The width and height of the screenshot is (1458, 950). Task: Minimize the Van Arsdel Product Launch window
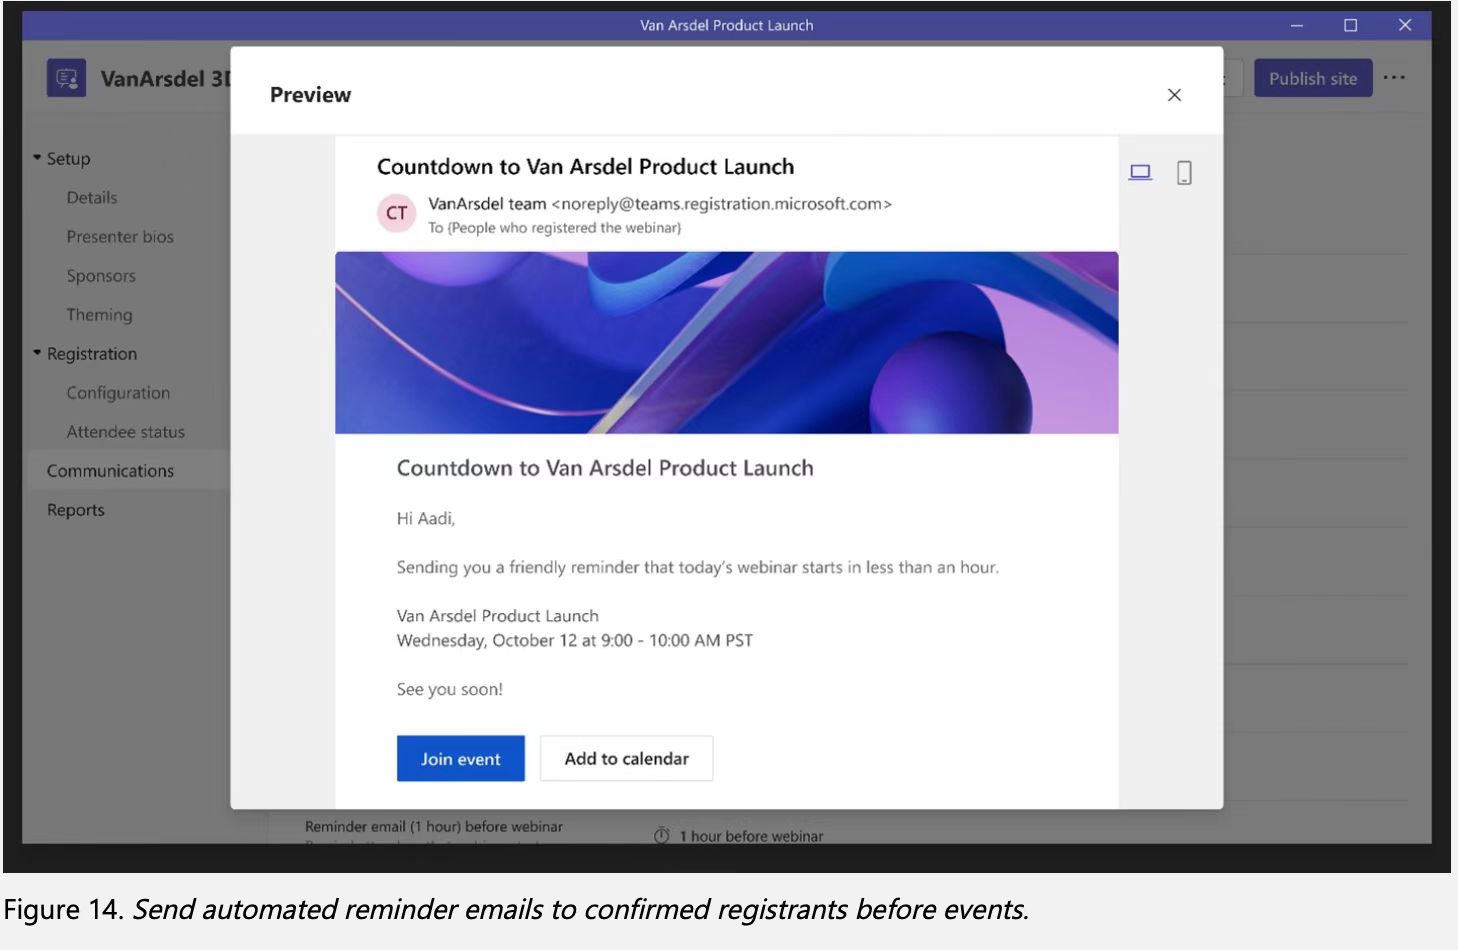pos(1297,25)
